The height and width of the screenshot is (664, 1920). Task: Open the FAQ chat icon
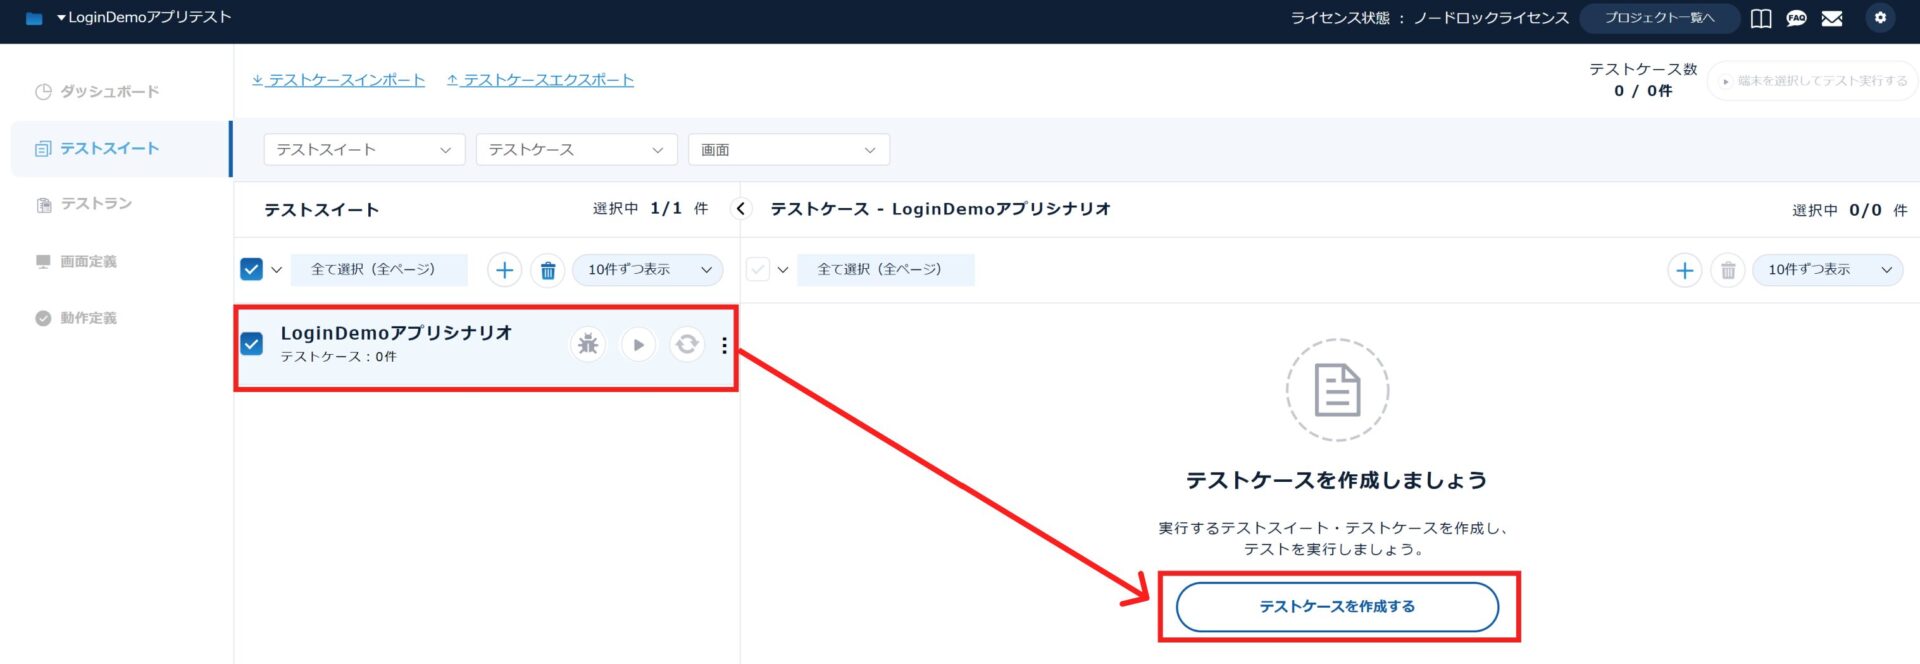(1796, 18)
